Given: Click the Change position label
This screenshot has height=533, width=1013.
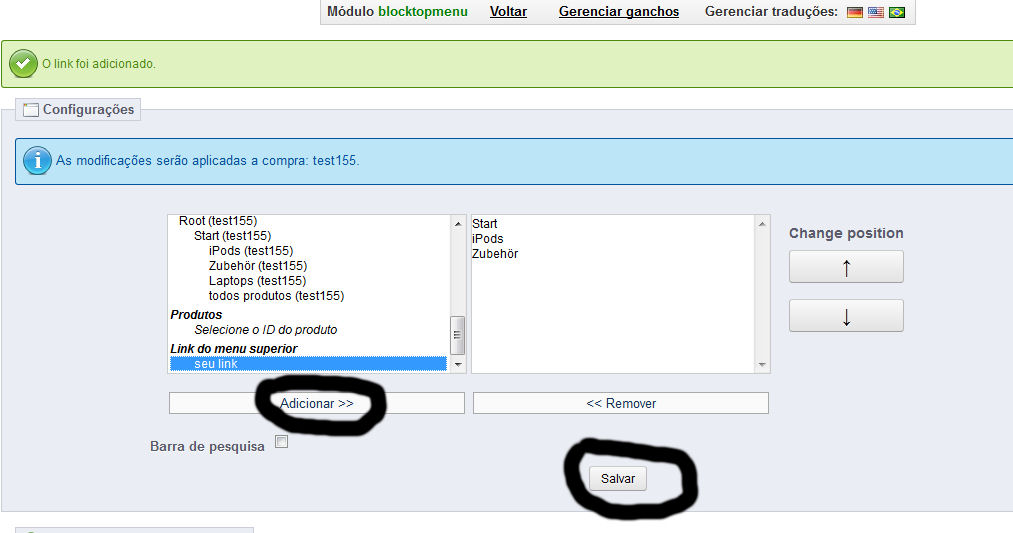Looking at the screenshot, I should [x=846, y=233].
